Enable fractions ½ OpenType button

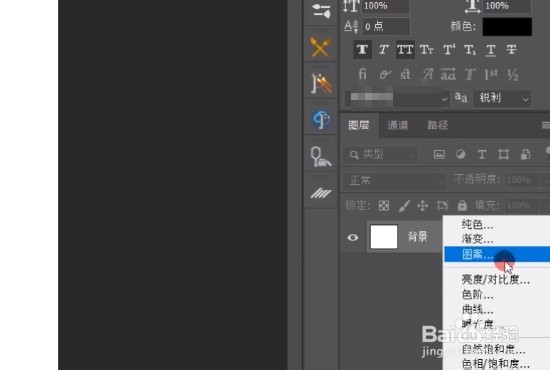512,74
